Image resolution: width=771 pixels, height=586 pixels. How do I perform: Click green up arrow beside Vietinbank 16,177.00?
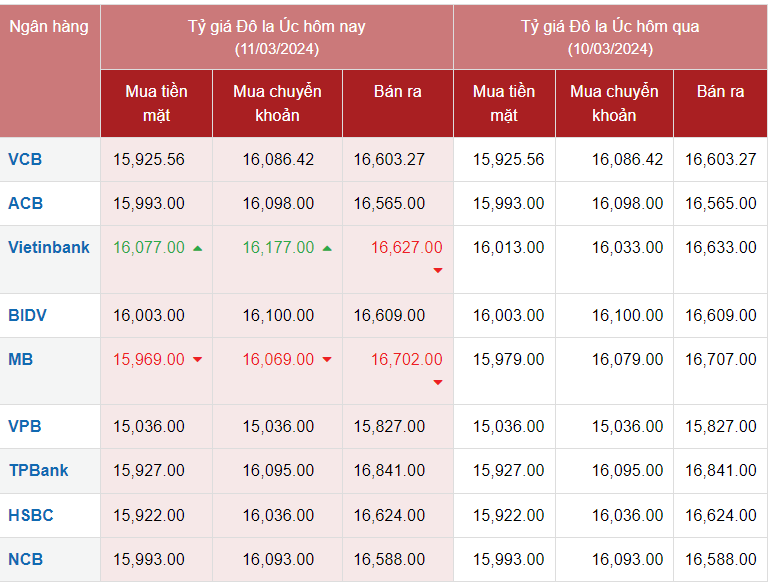(x=327, y=248)
